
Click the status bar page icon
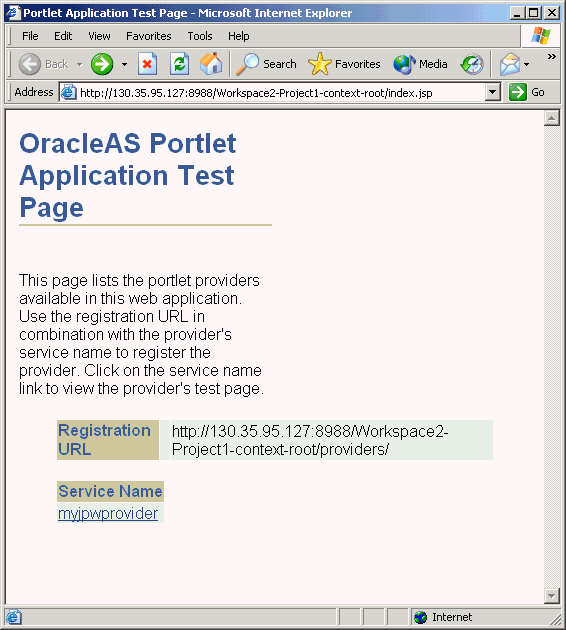pos(14,617)
